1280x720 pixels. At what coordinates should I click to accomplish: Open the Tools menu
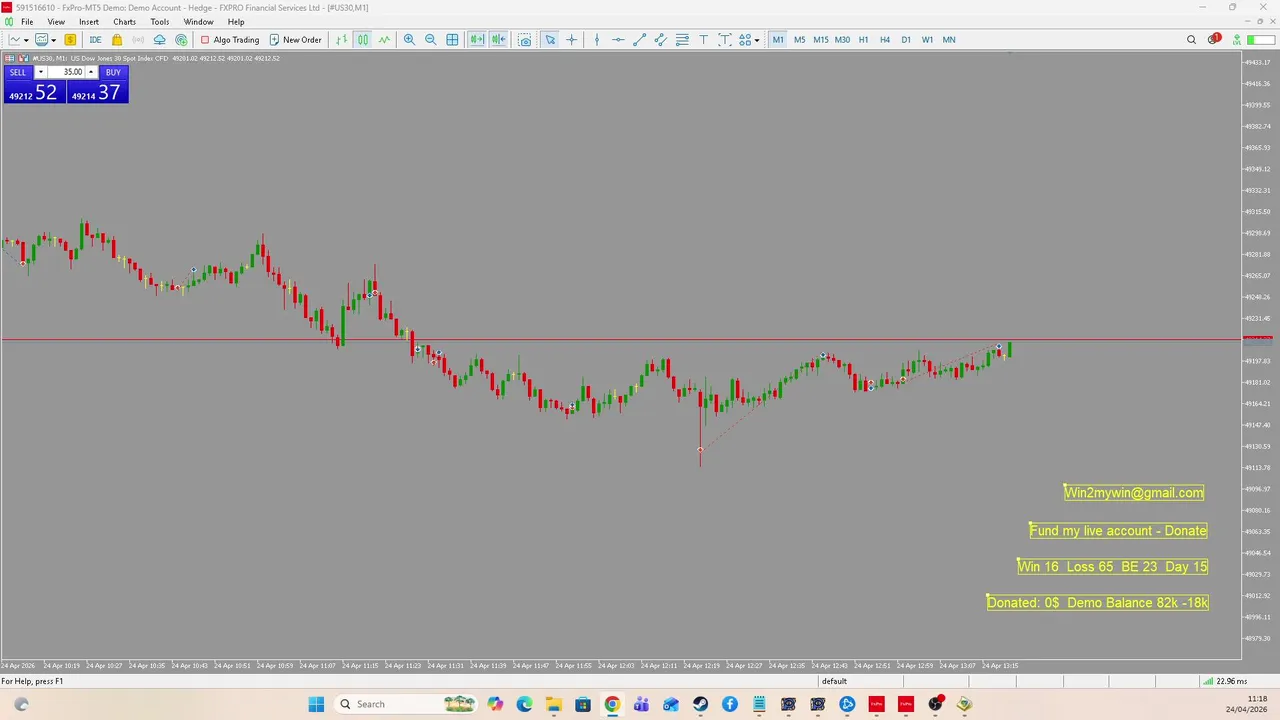(159, 22)
